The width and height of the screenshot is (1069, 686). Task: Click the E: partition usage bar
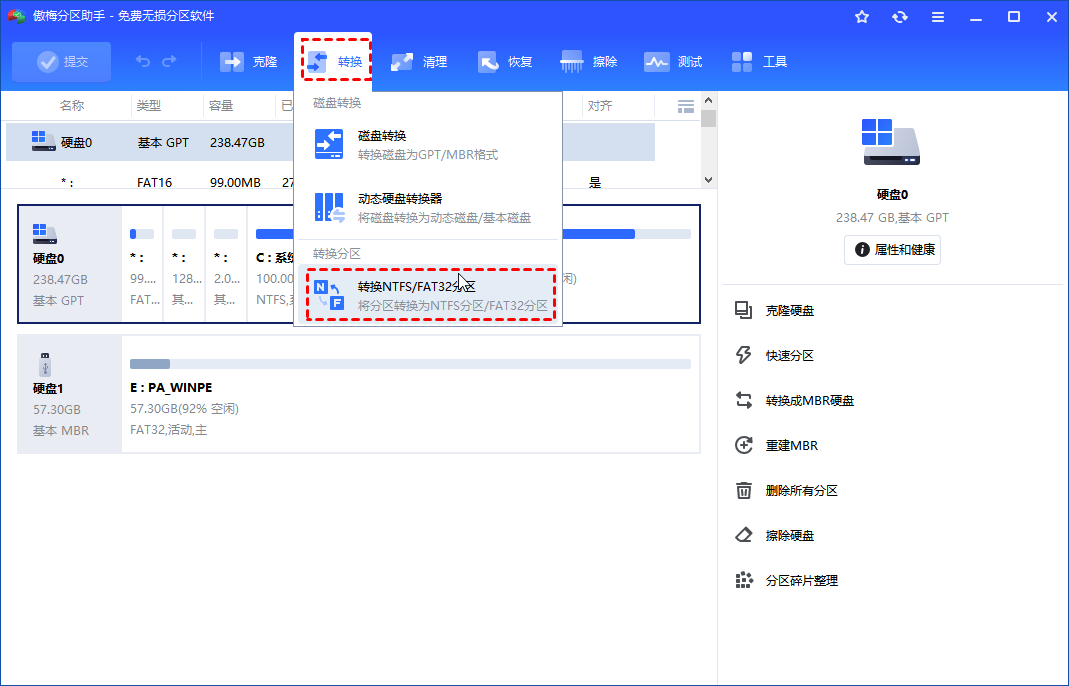[x=410, y=364]
